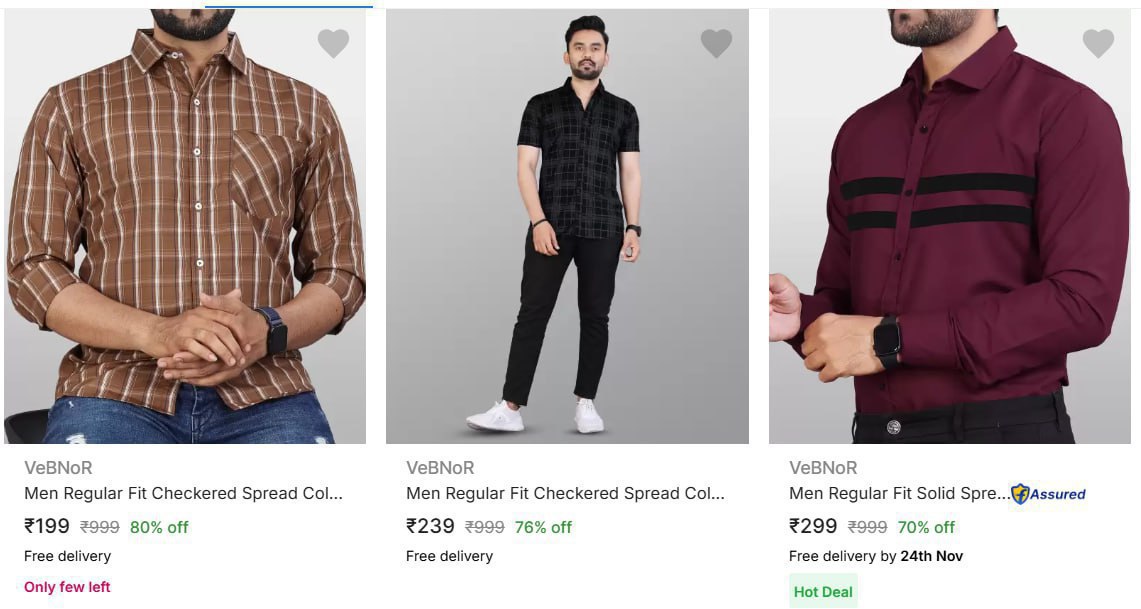Open first "Men Regular Fit Checkered" title link
1141x609 pixels.
coord(183,493)
